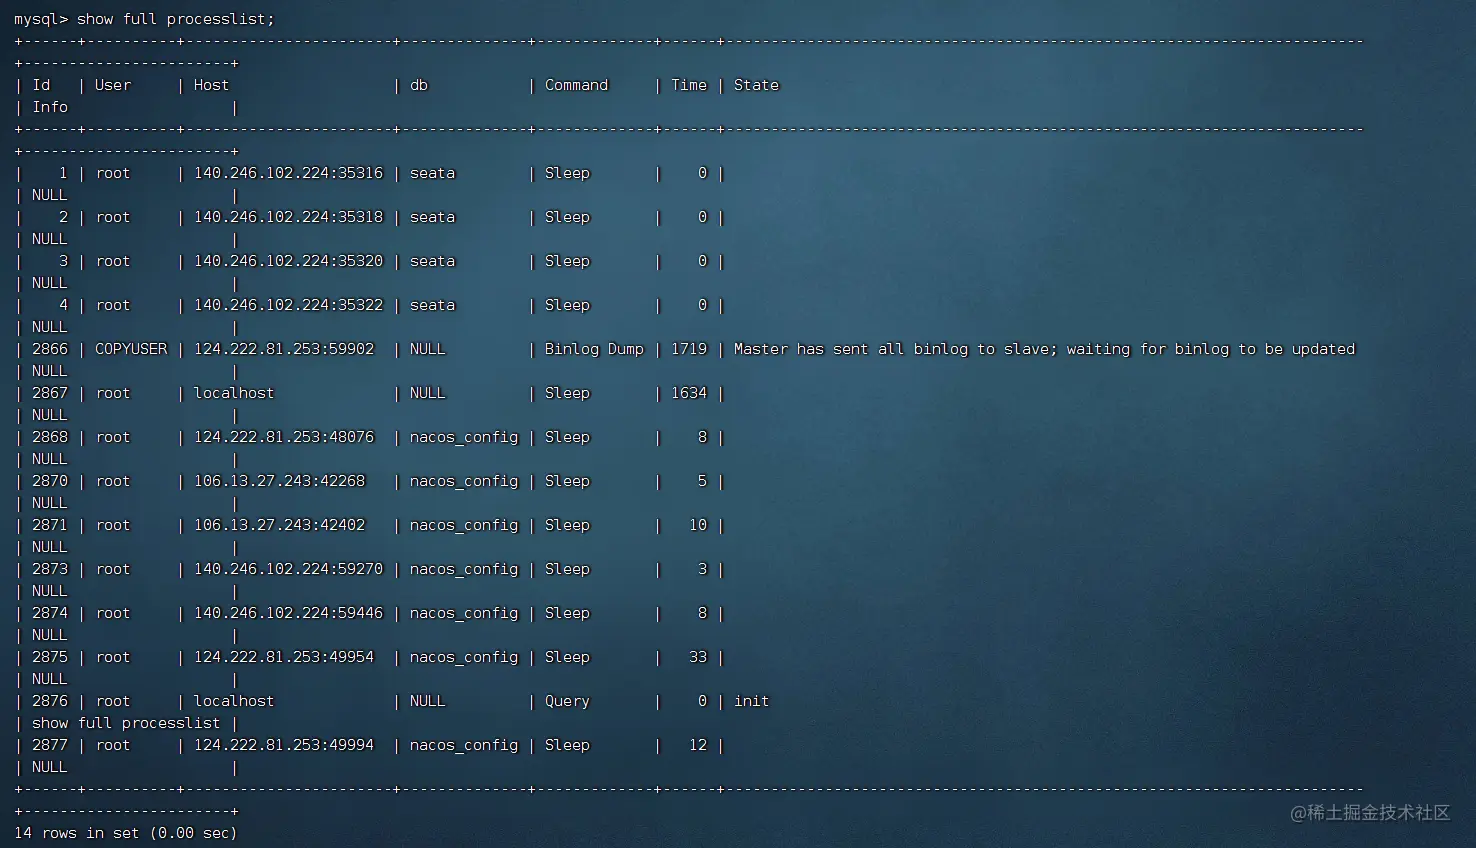Select the 'User' column header
Screen dimensions: 1476x848
(113, 85)
